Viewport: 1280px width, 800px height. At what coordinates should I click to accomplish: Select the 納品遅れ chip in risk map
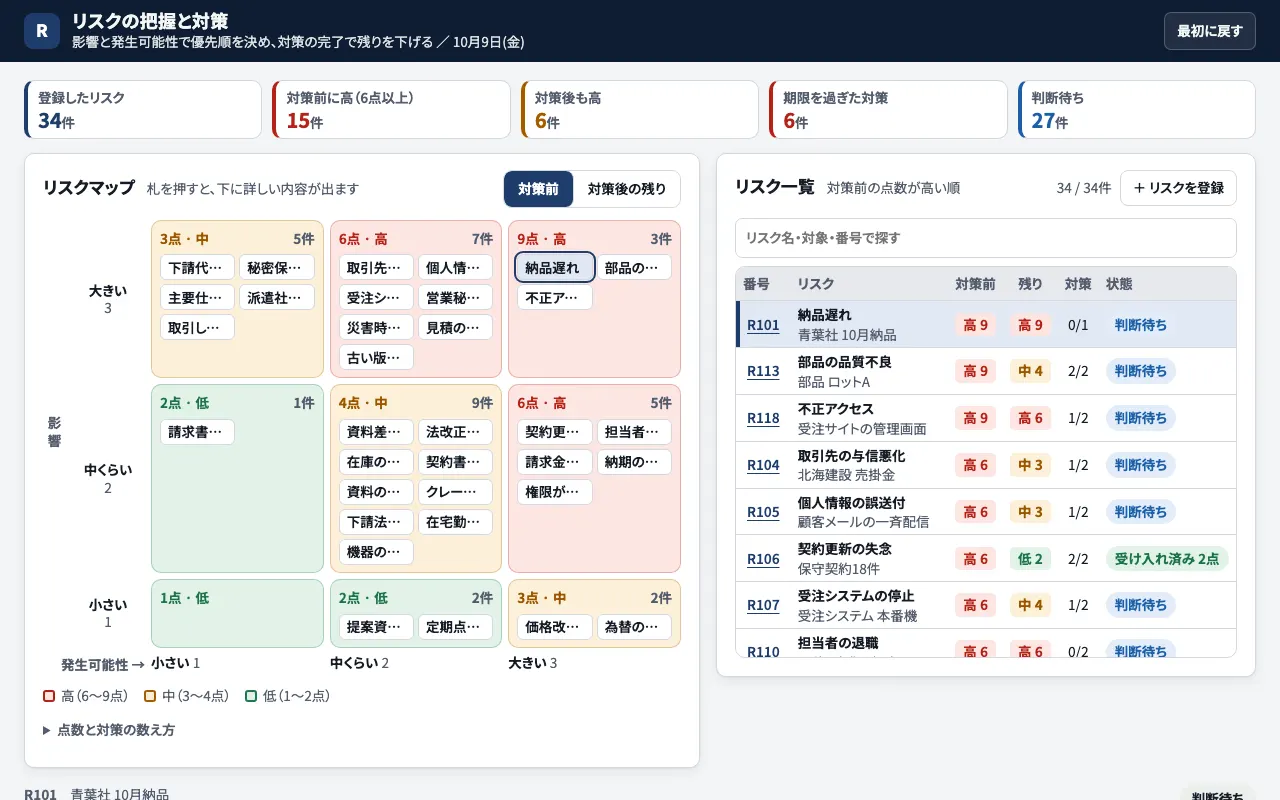tap(555, 268)
